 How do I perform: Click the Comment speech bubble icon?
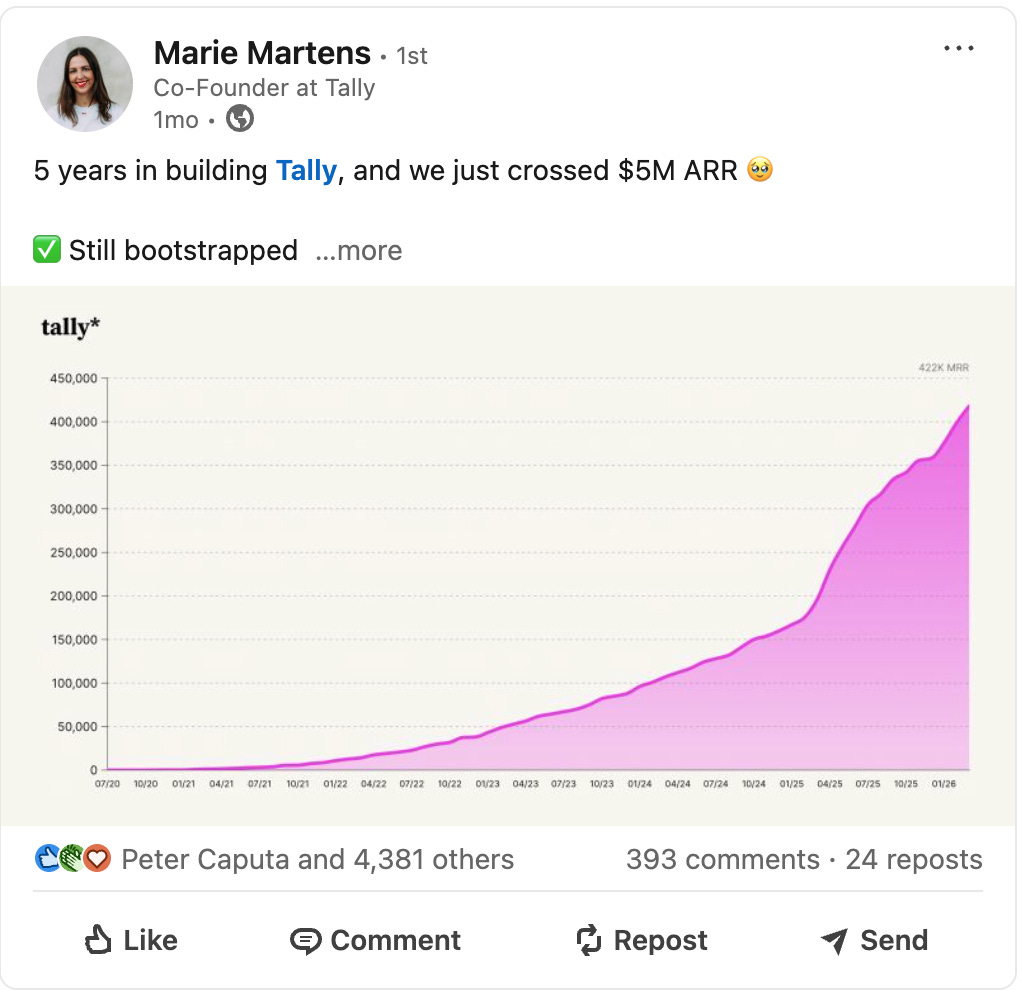[306, 941]
